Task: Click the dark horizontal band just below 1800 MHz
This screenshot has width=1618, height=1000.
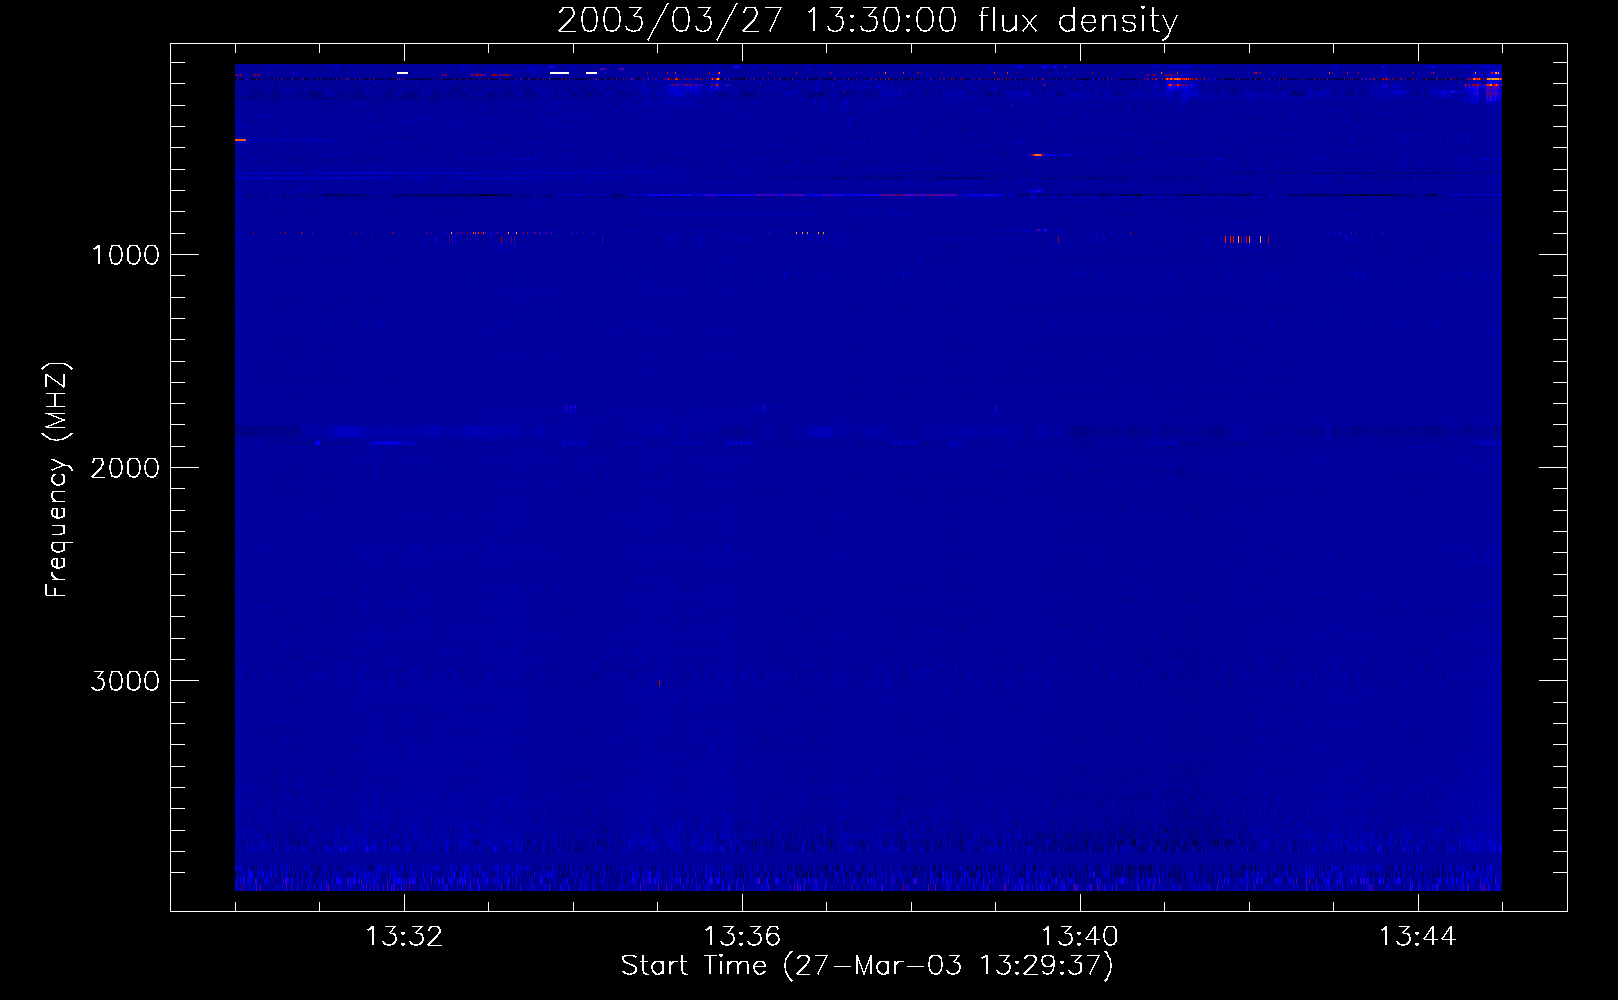Action: [868, 432]
